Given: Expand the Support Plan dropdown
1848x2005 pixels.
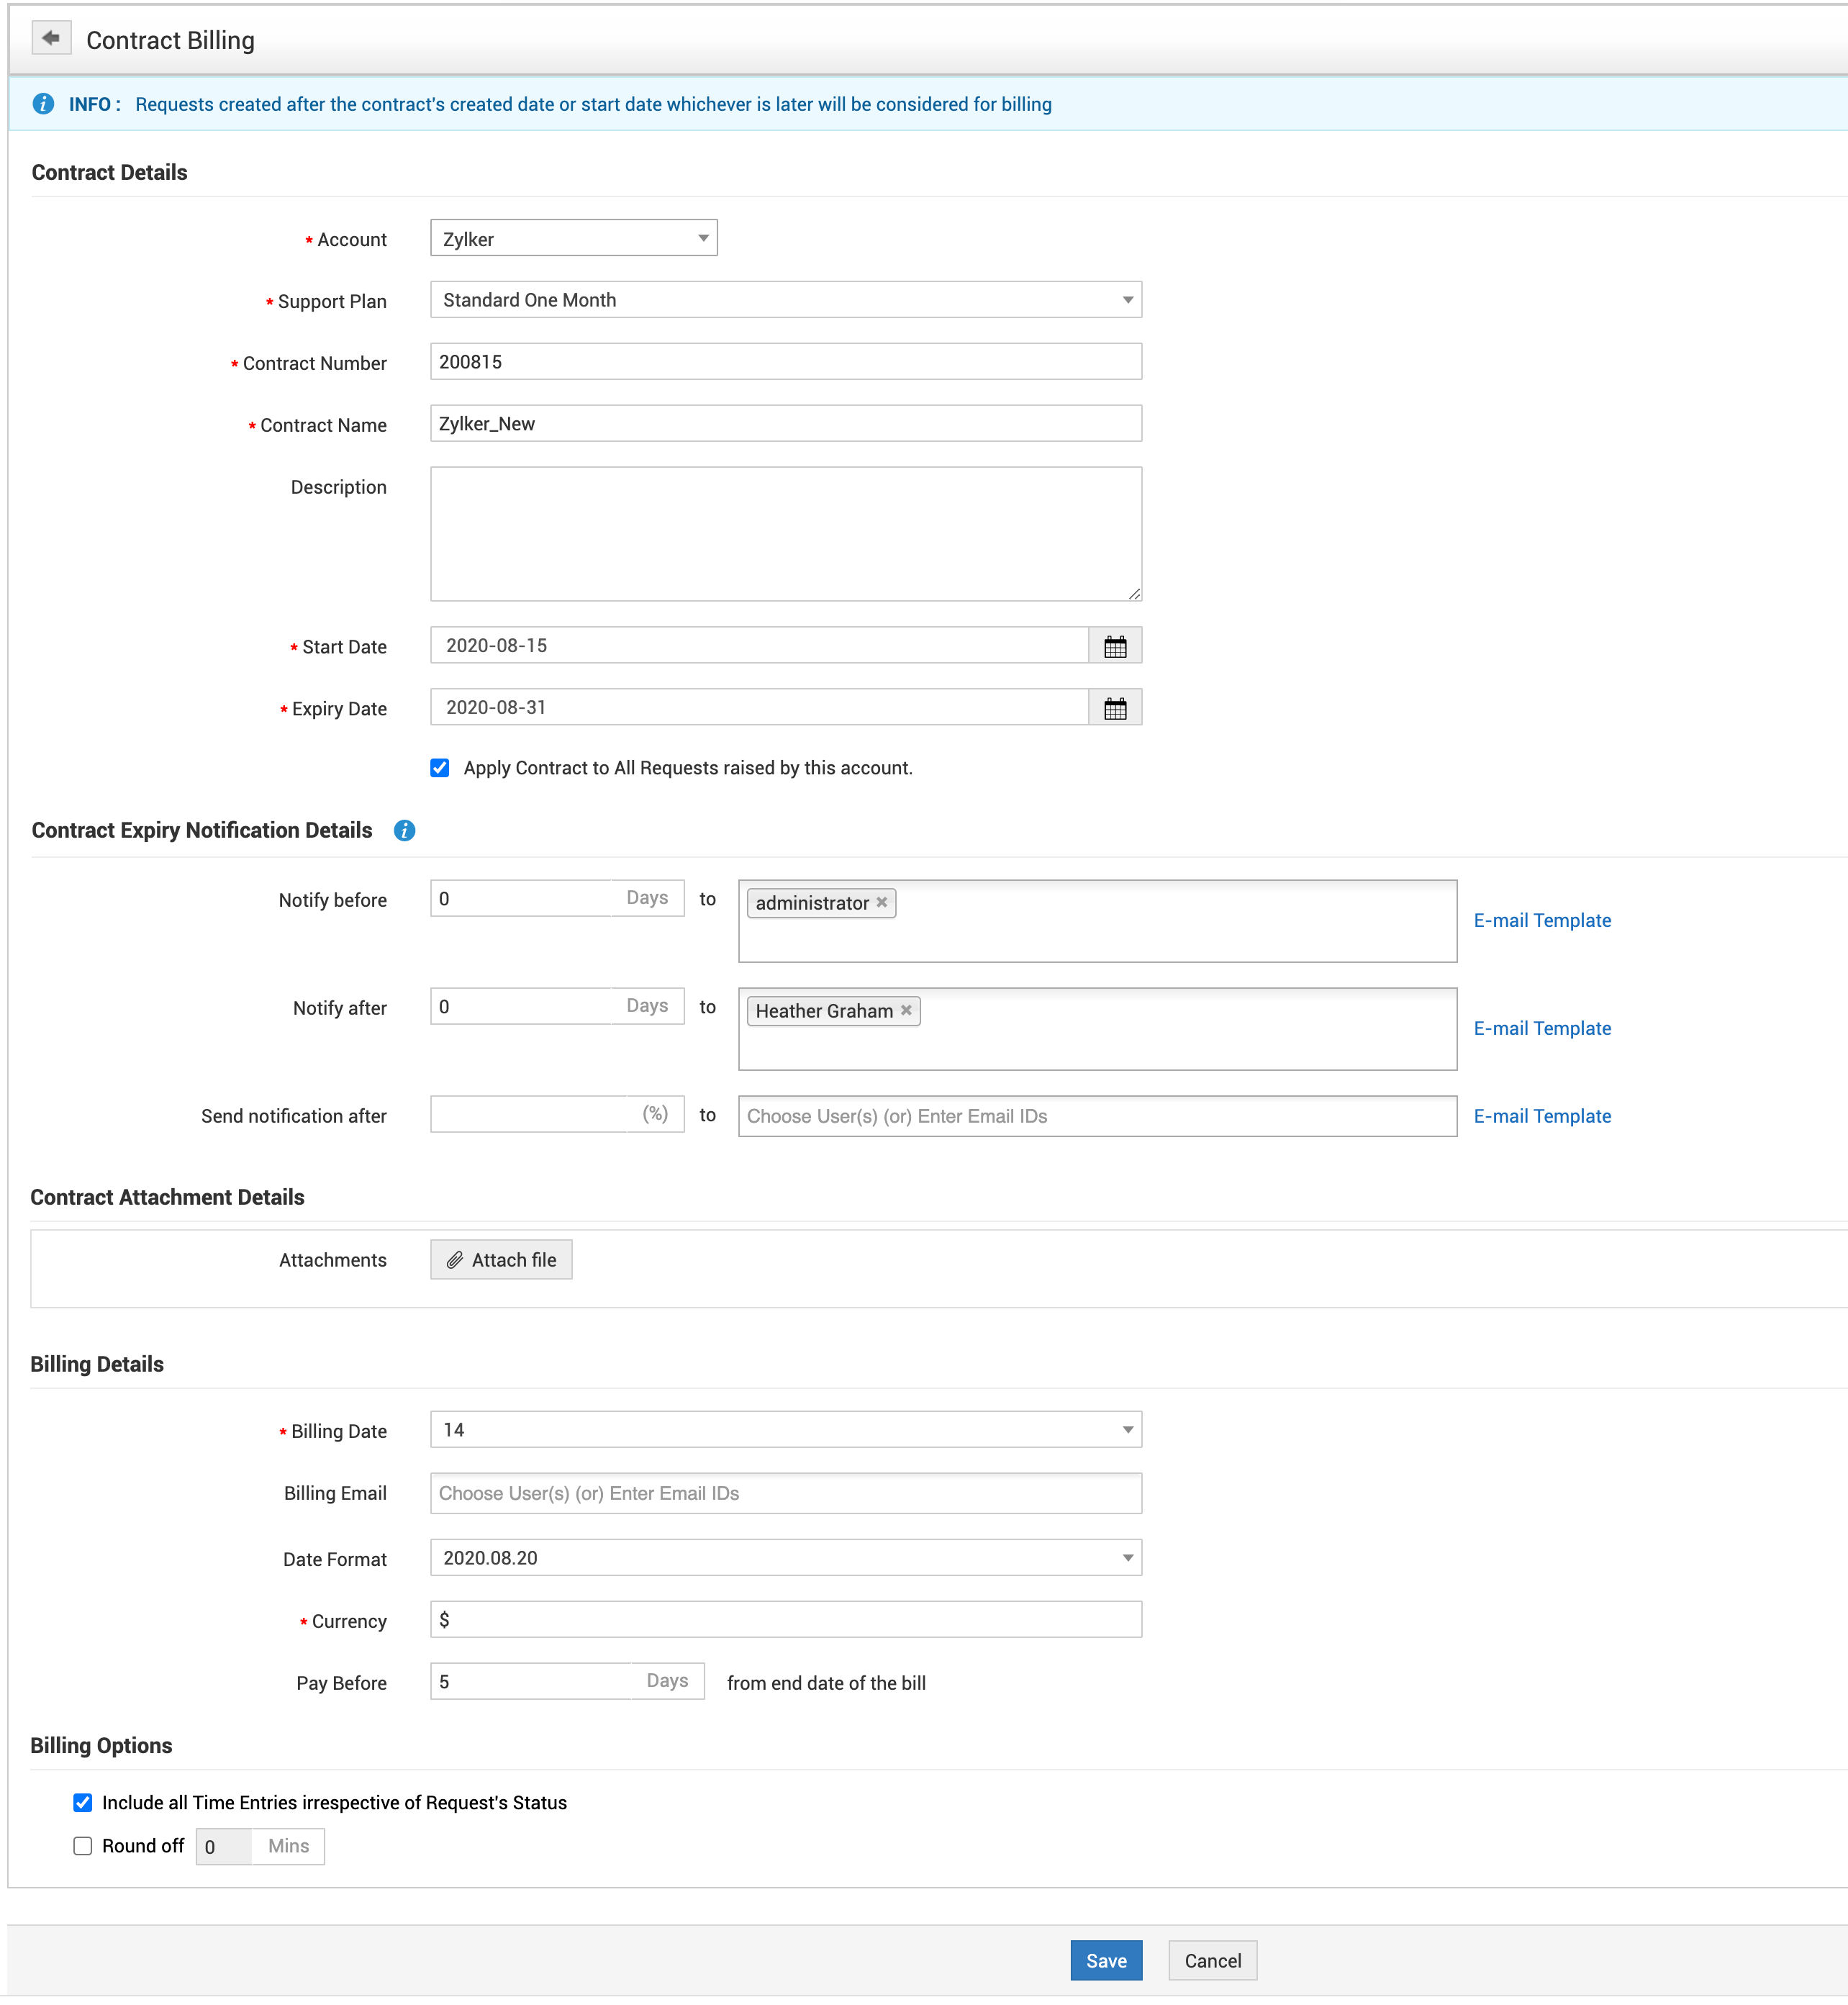Looking at the screenshot, I should click(785, 300).
